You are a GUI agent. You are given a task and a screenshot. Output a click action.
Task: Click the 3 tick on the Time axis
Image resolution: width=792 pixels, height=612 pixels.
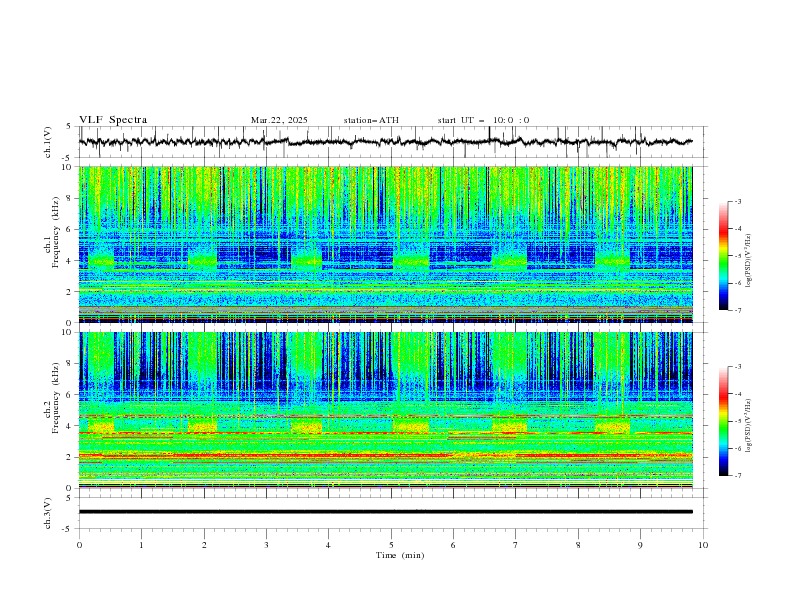266,545
